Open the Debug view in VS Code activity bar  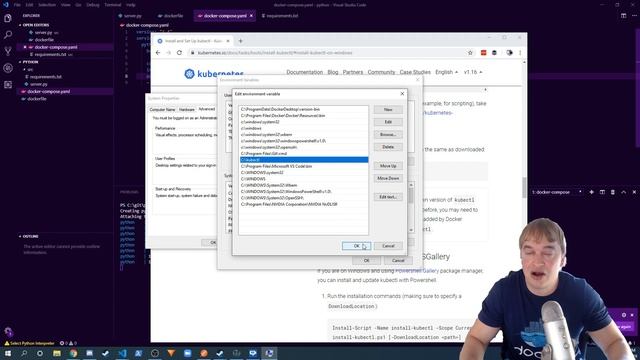click(8, 68)
